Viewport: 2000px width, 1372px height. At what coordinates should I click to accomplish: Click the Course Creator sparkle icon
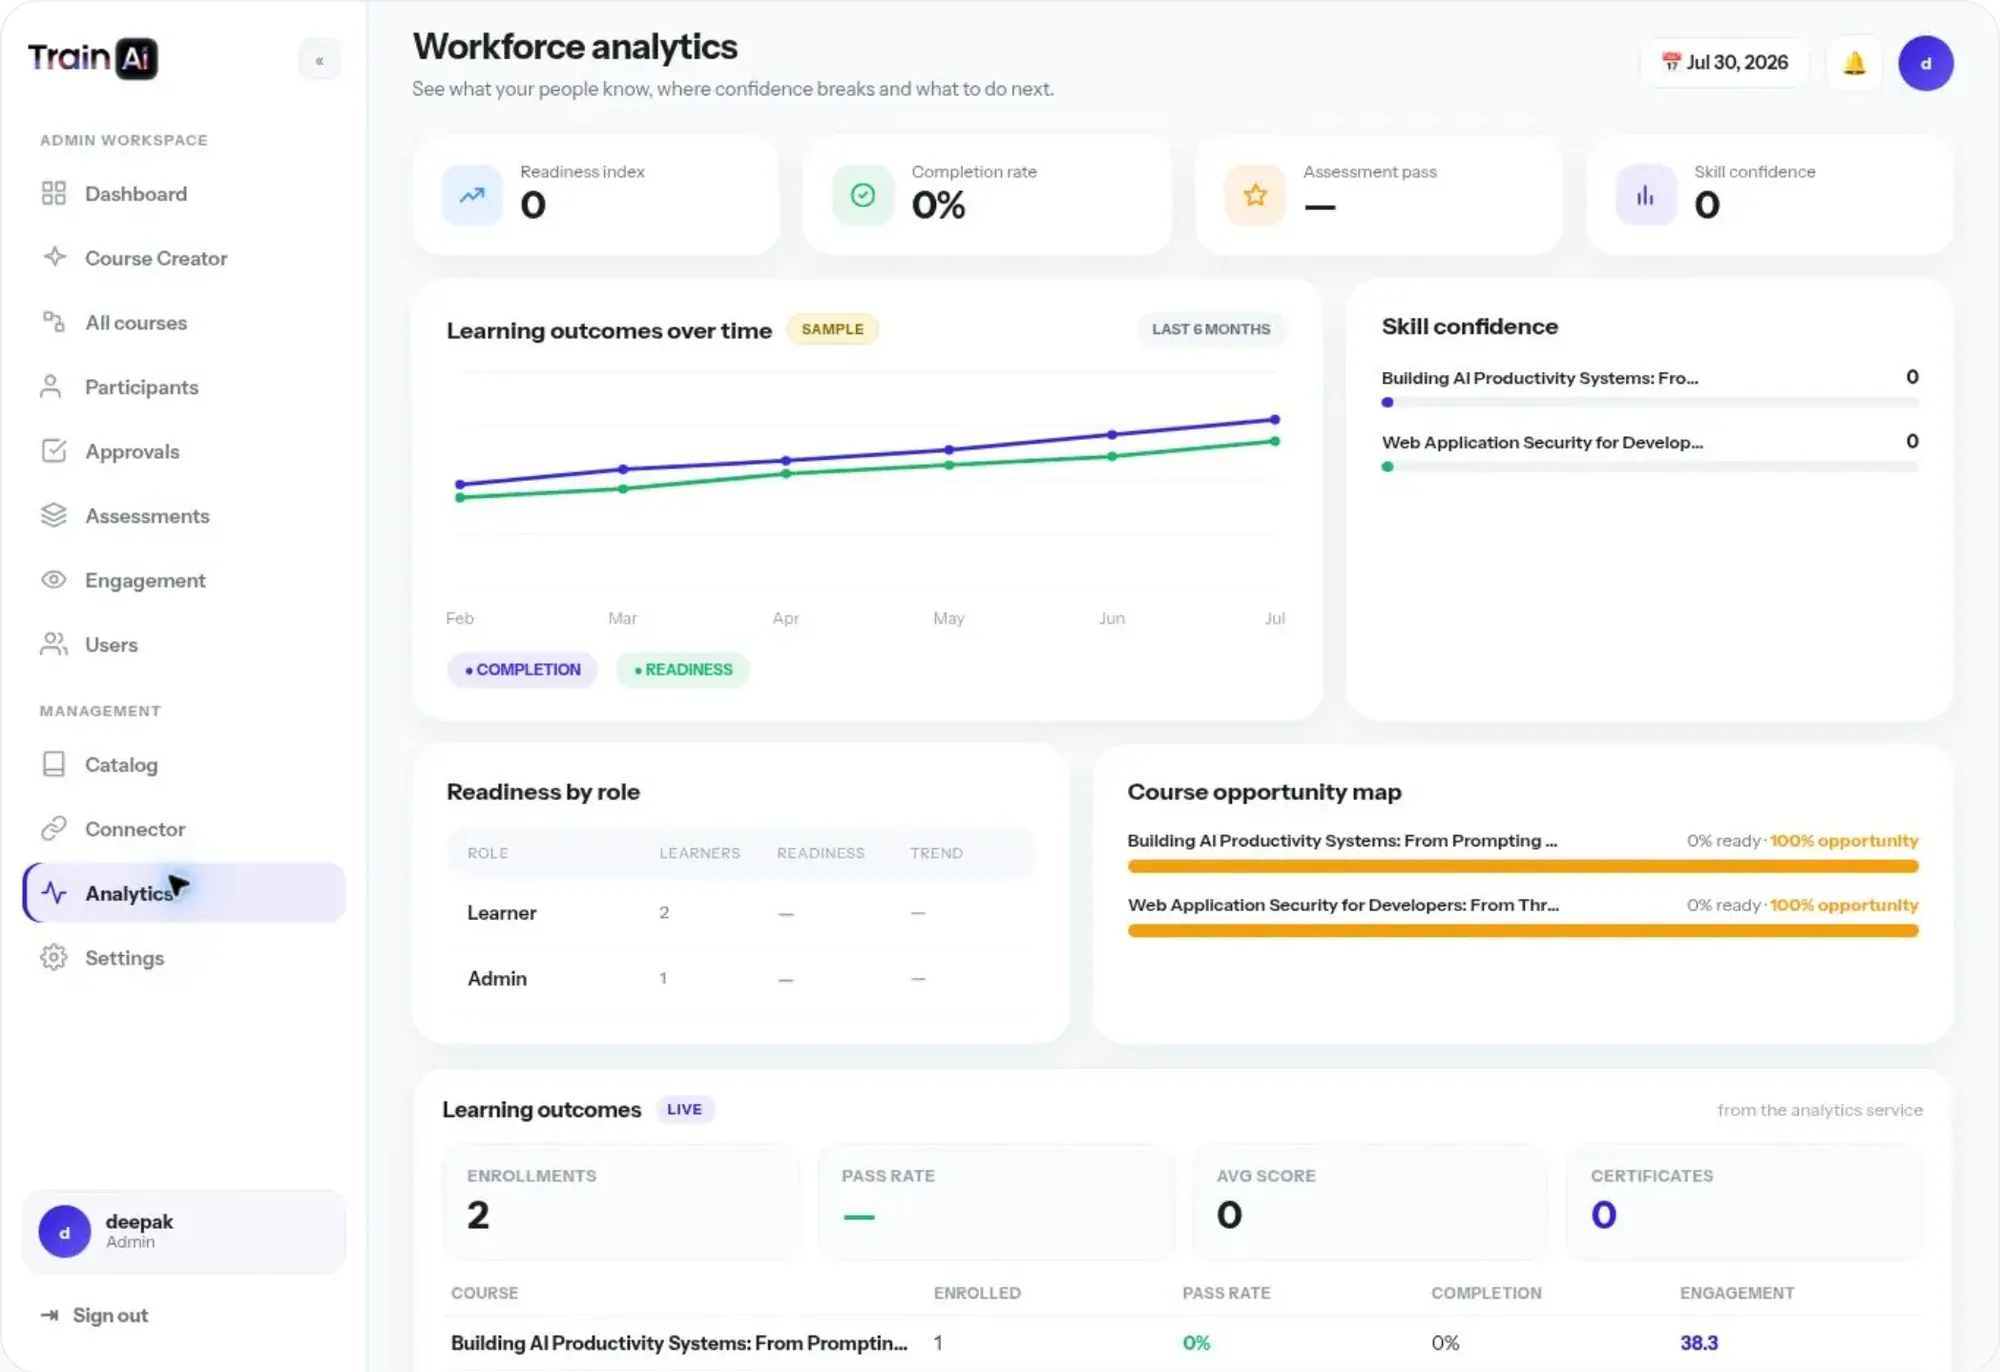pos(54,257)
